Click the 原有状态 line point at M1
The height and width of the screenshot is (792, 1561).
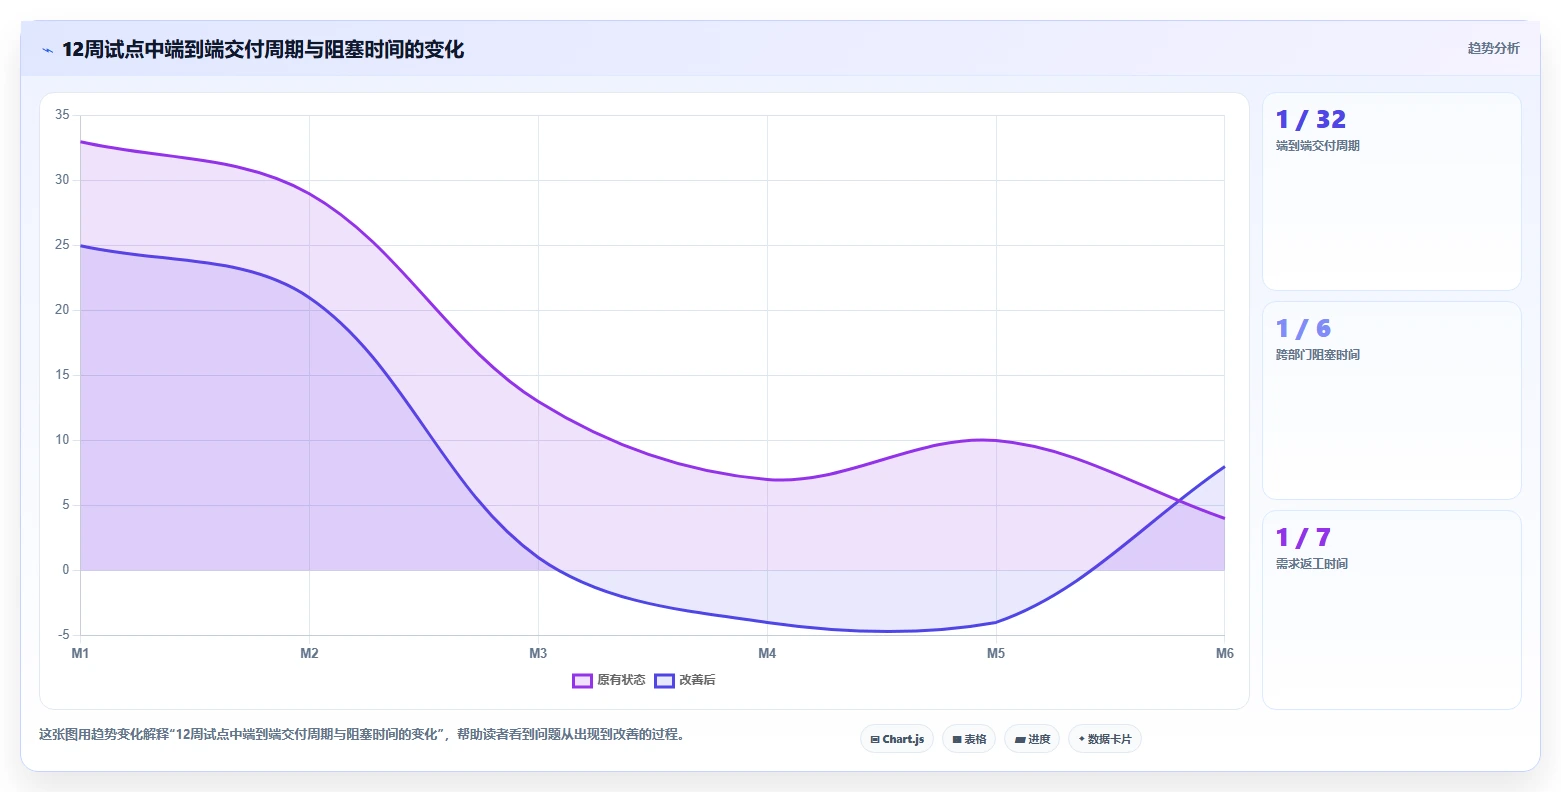pyautogui.click(x=80, y=141)
